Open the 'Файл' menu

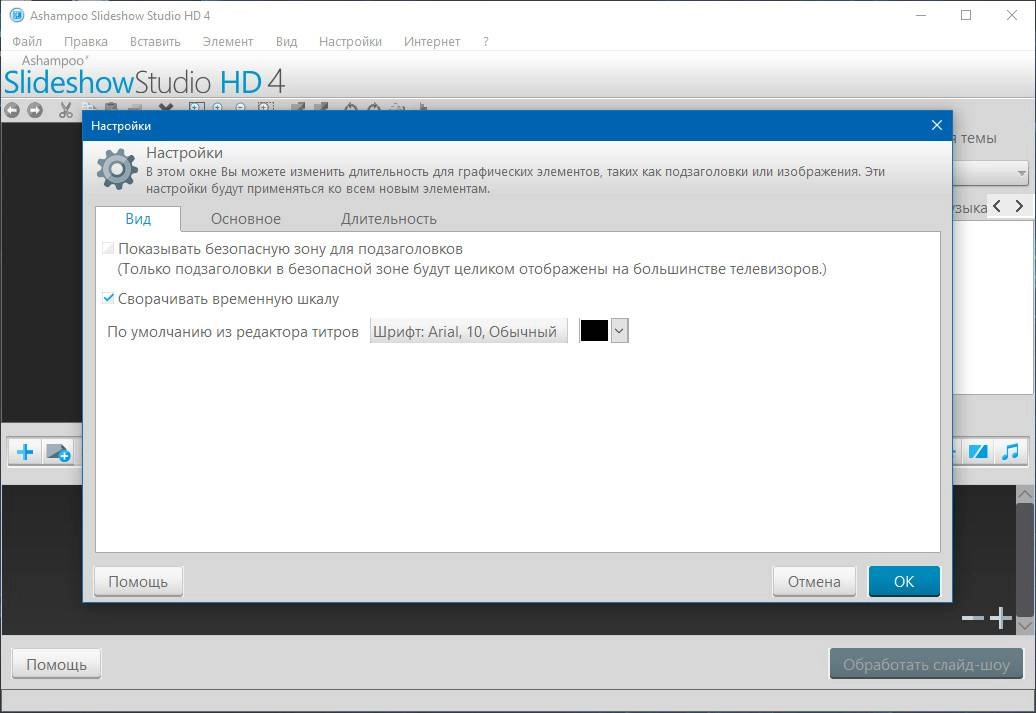coord(27,41)
